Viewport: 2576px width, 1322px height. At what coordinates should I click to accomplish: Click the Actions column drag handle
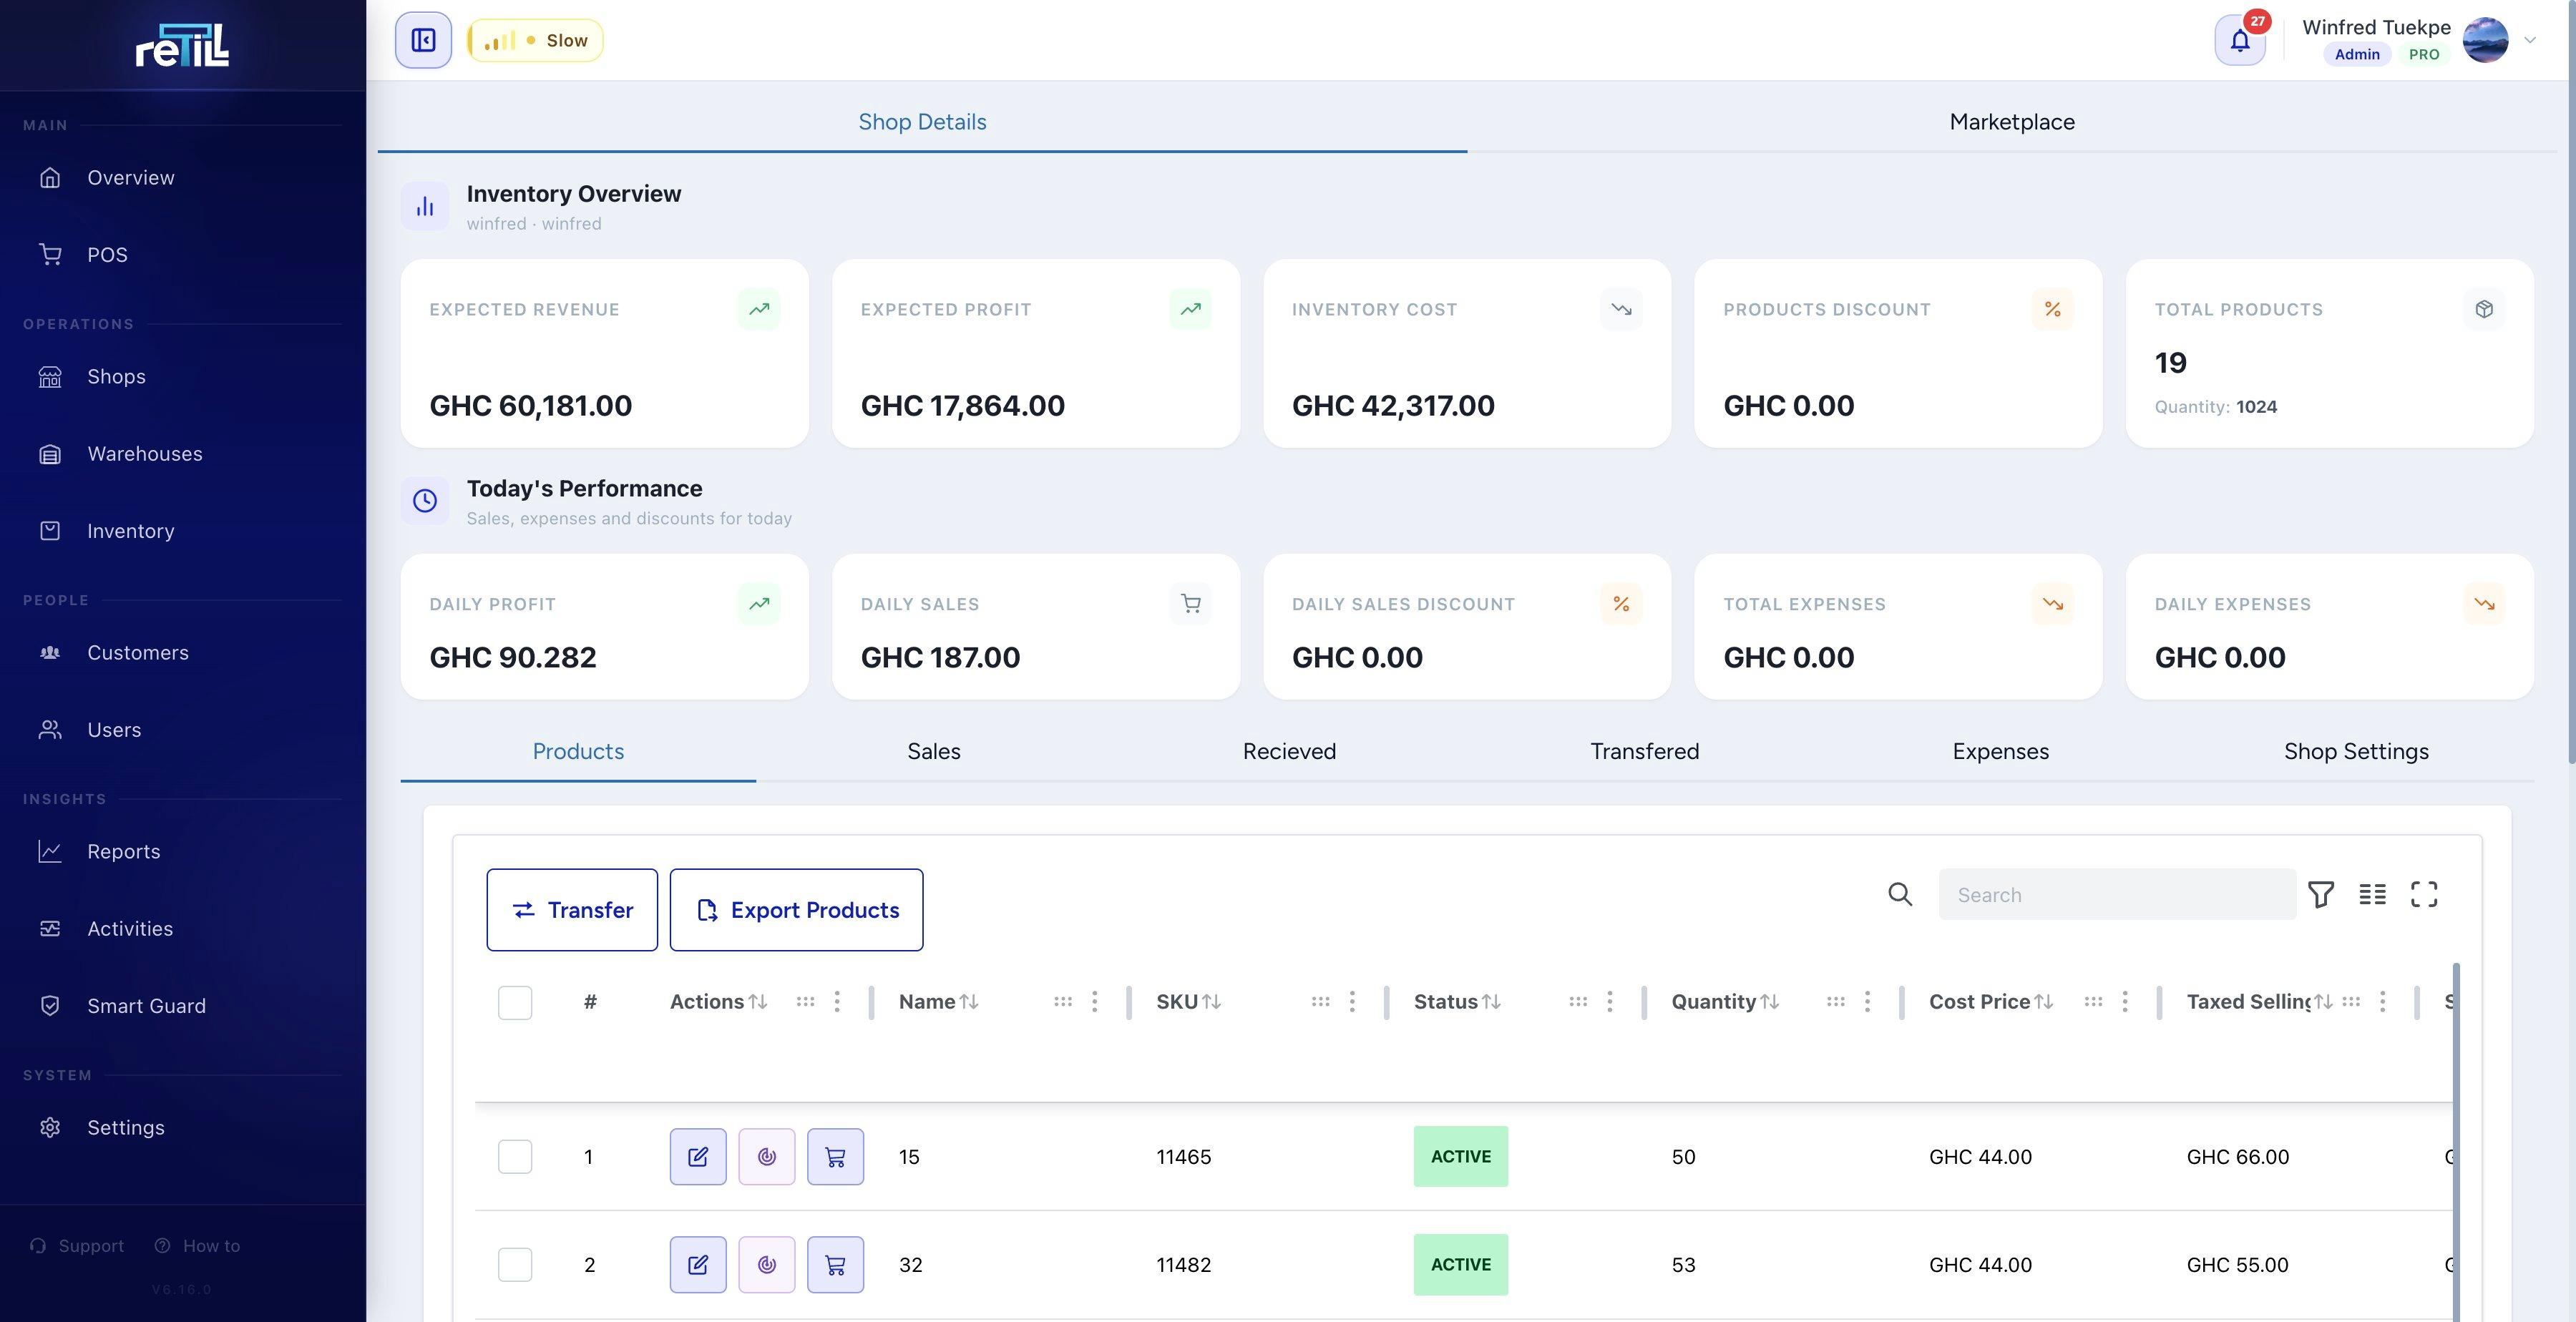click(805, 1001)
